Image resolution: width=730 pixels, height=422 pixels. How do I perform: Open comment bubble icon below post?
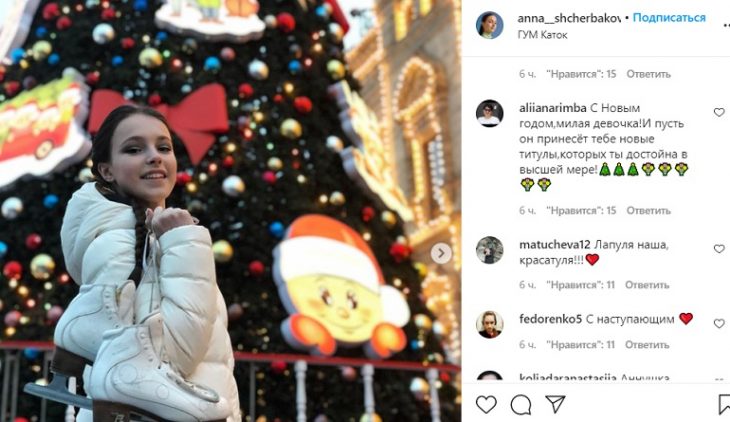click(x=520, y=404)
